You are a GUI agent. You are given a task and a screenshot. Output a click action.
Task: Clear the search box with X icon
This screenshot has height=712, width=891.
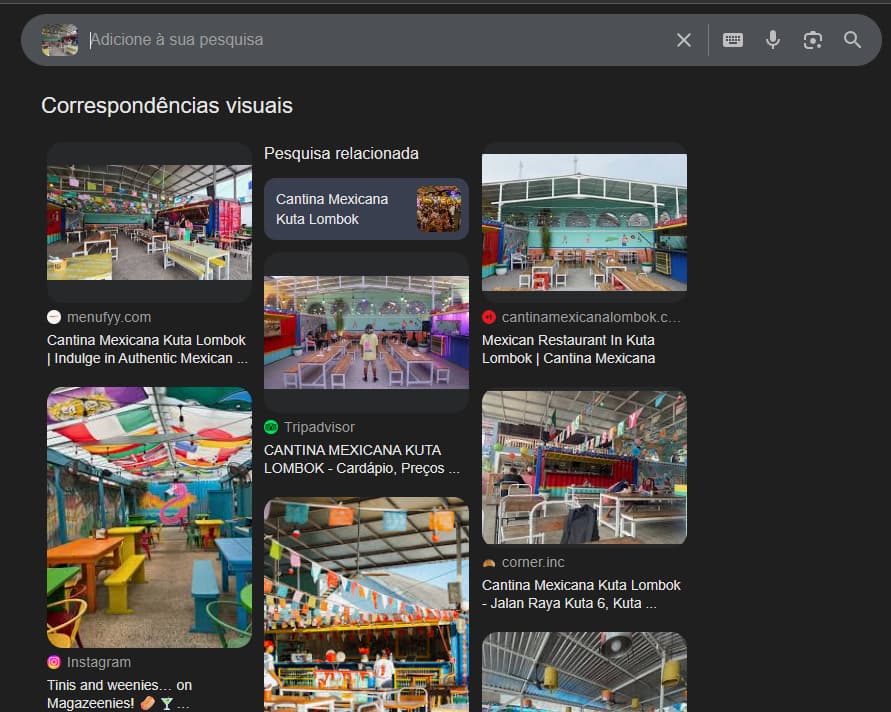click(x=684, y=40)
